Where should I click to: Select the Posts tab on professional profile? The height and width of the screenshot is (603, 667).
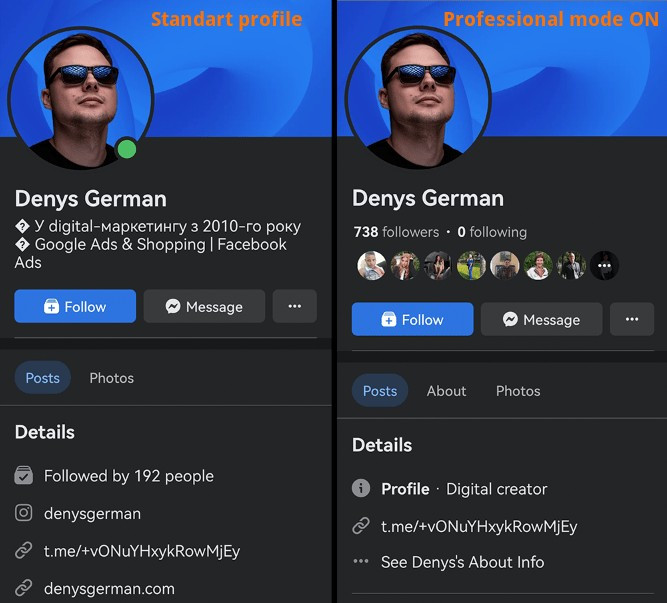380,391
